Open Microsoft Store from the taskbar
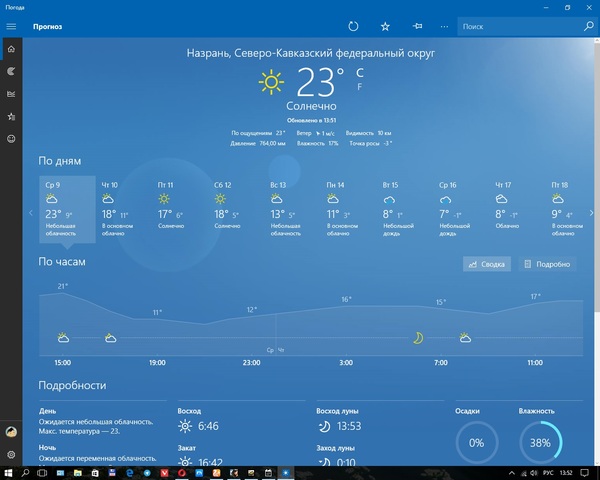The width and height of the screenshot is (600, 480). (95, 473)
